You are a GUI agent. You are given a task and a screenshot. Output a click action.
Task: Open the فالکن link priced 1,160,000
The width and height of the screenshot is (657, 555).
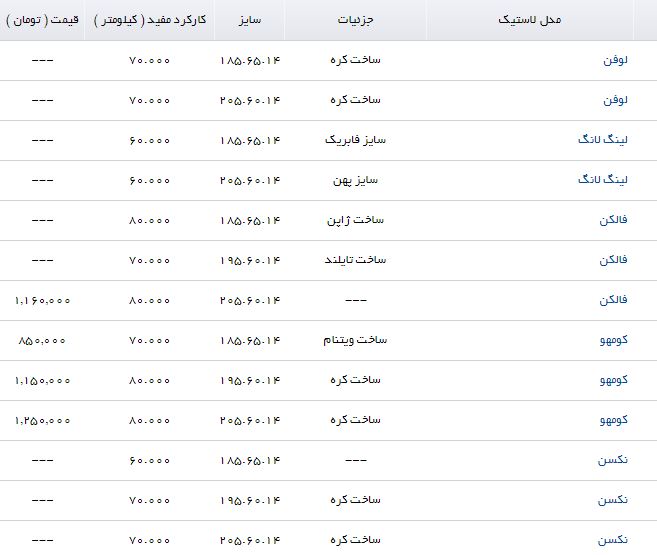coord(613,300)
